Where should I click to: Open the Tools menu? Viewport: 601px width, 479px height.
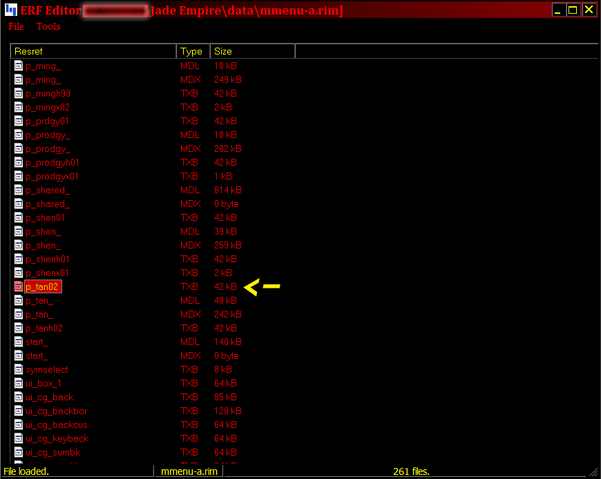pyautogui.click(x=48, y=26)
